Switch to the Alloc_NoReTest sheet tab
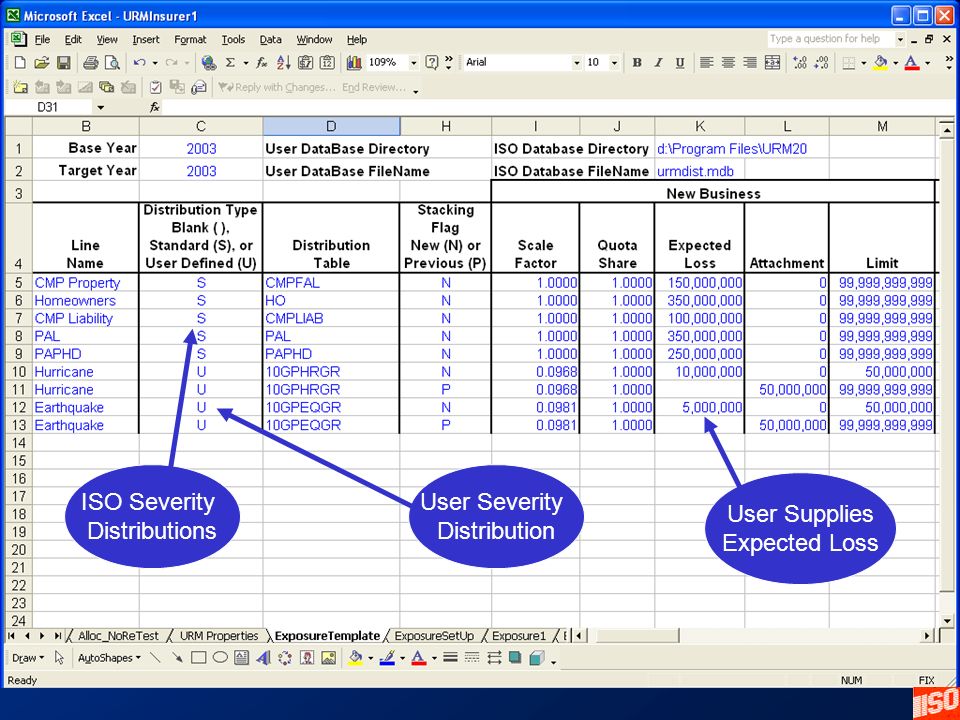 tap(118, 636)
